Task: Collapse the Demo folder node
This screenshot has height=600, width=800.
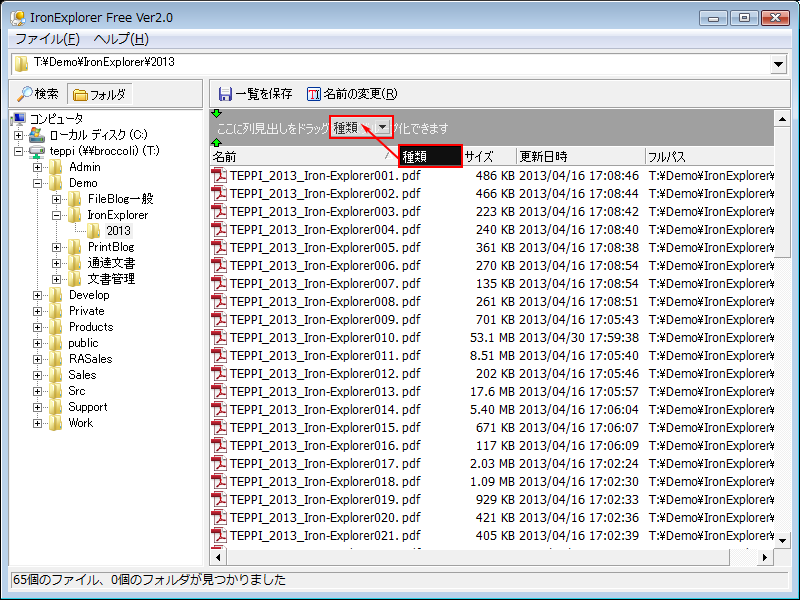Action: pos(38,183)
